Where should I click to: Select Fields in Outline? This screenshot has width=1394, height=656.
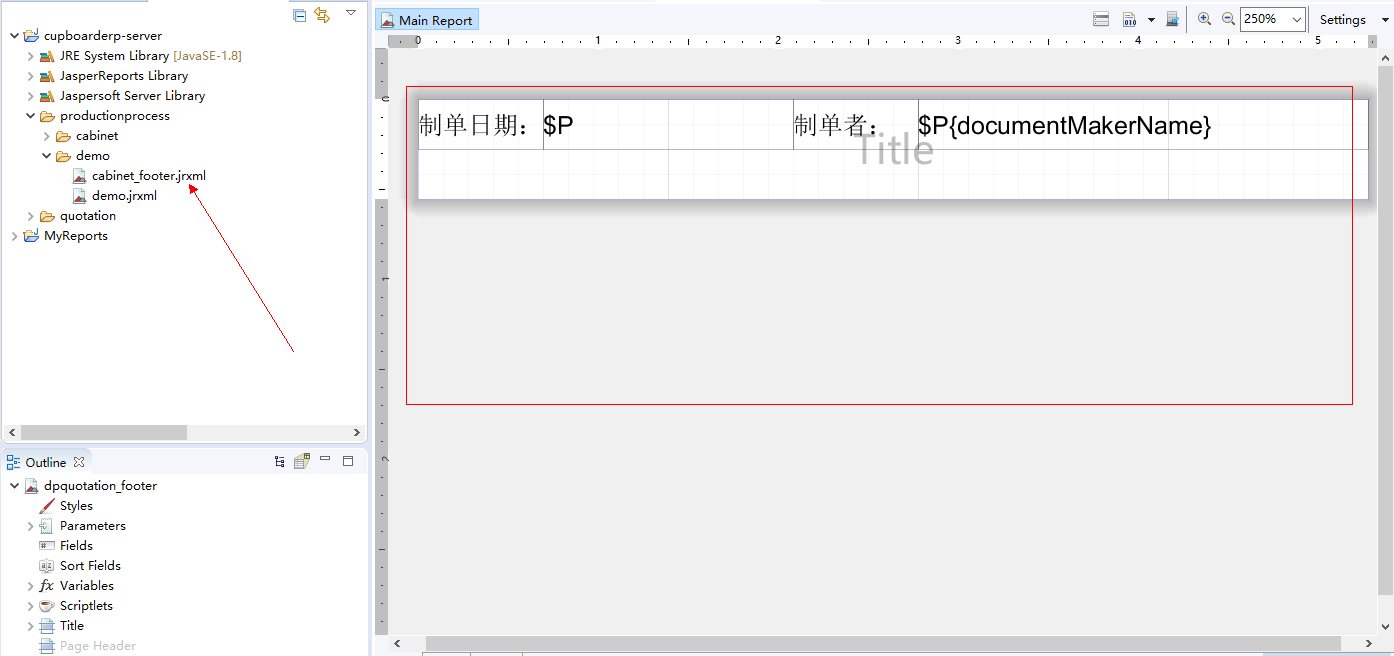coord(76,546)
